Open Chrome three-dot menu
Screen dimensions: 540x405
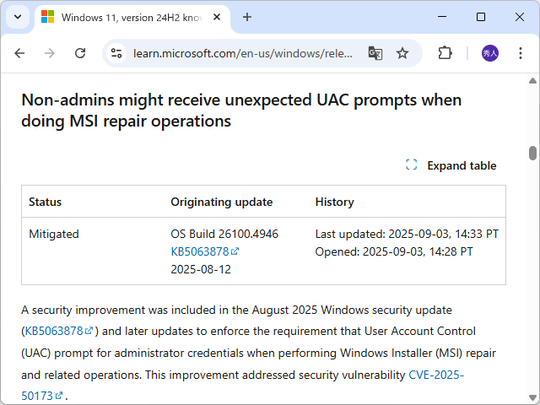tap(520, 53)
